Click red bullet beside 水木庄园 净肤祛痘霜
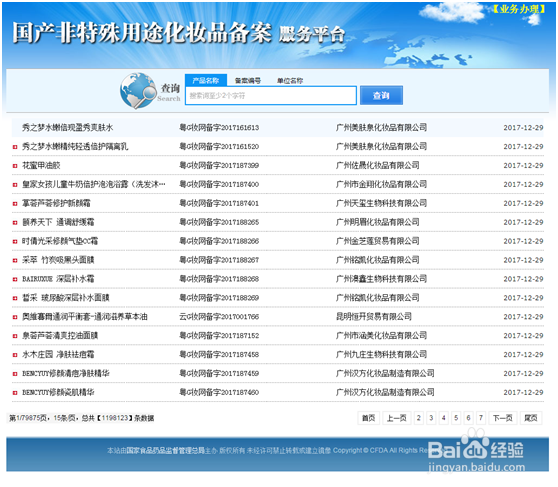This screenshot has height=487, width=558. click(15, 355)
